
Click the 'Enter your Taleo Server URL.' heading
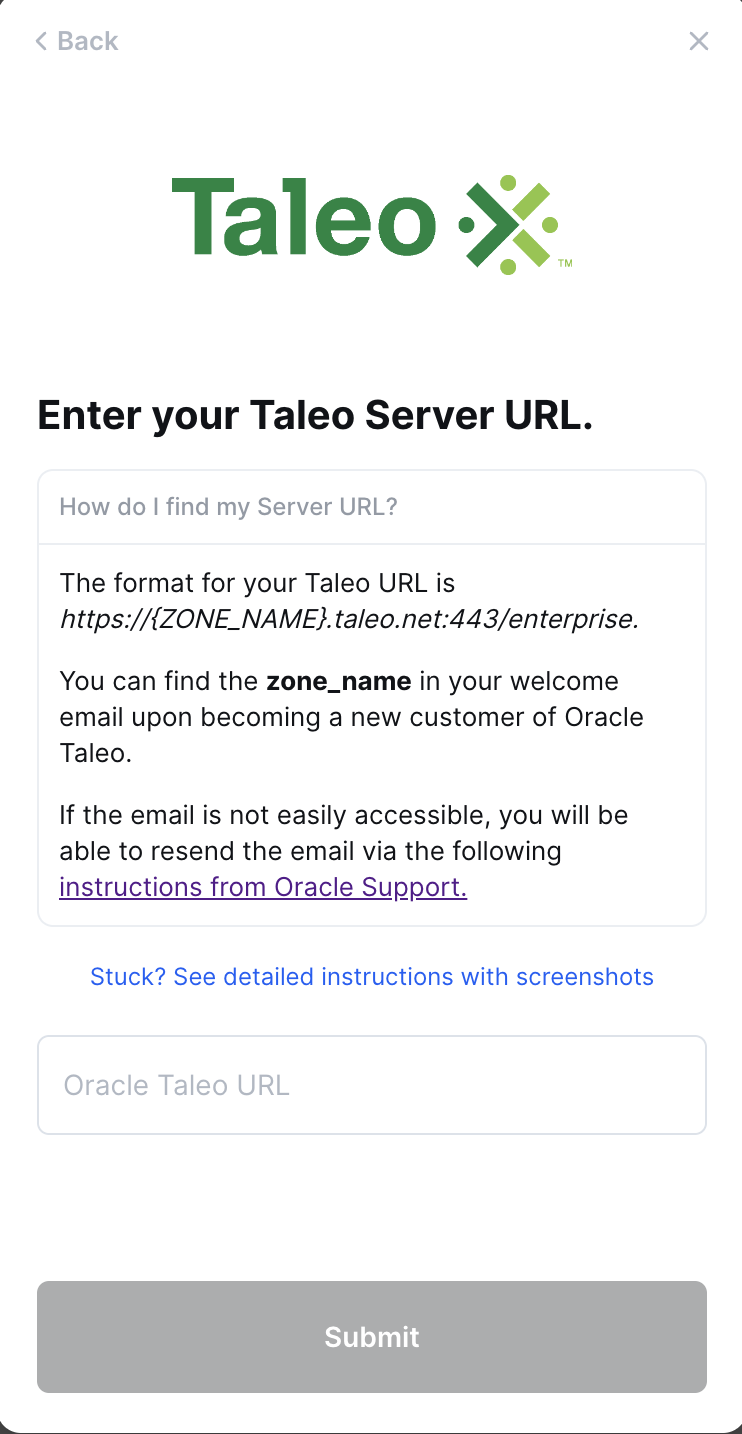[315, 416]
